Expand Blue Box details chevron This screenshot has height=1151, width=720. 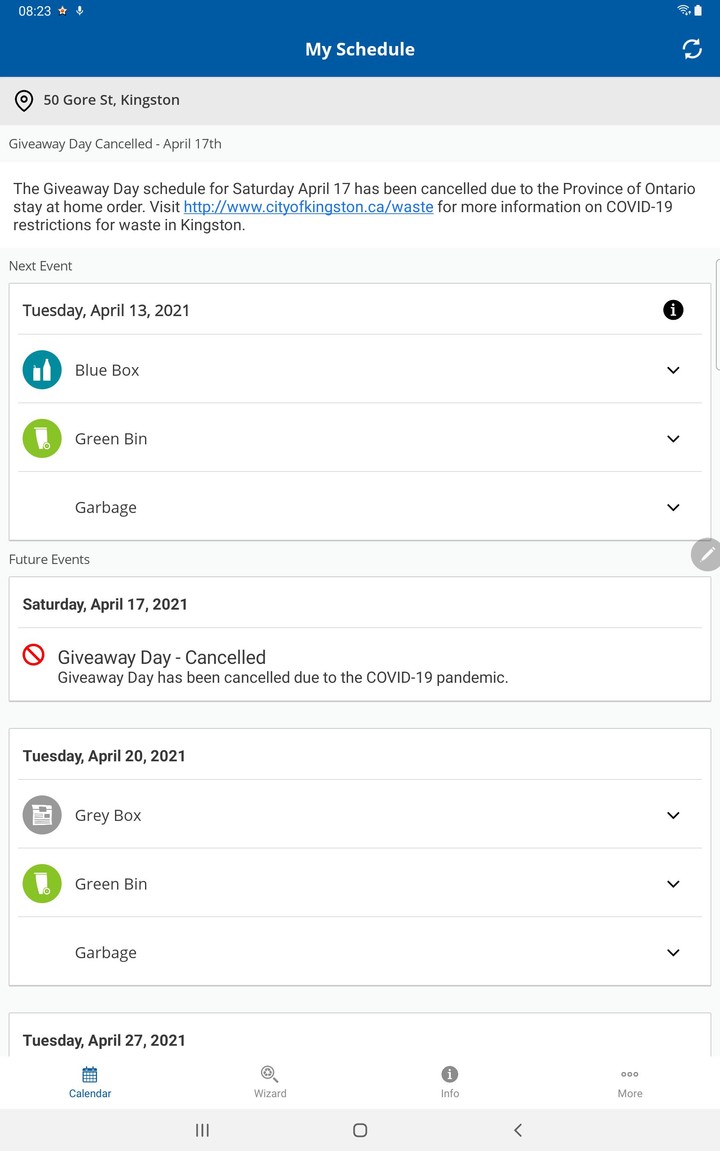(673, 370)
